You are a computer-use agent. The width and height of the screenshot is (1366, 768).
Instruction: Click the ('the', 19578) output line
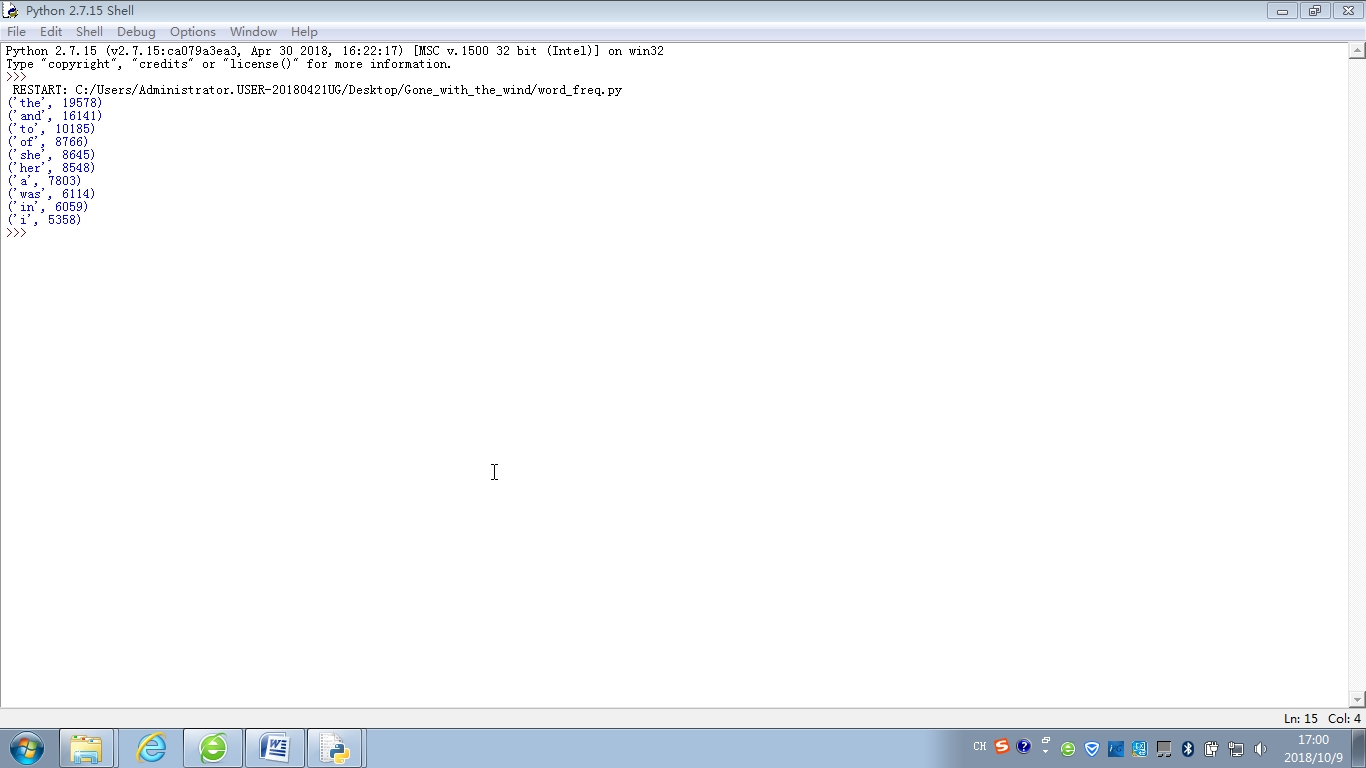pyautogui.click(x=55, y=103)
